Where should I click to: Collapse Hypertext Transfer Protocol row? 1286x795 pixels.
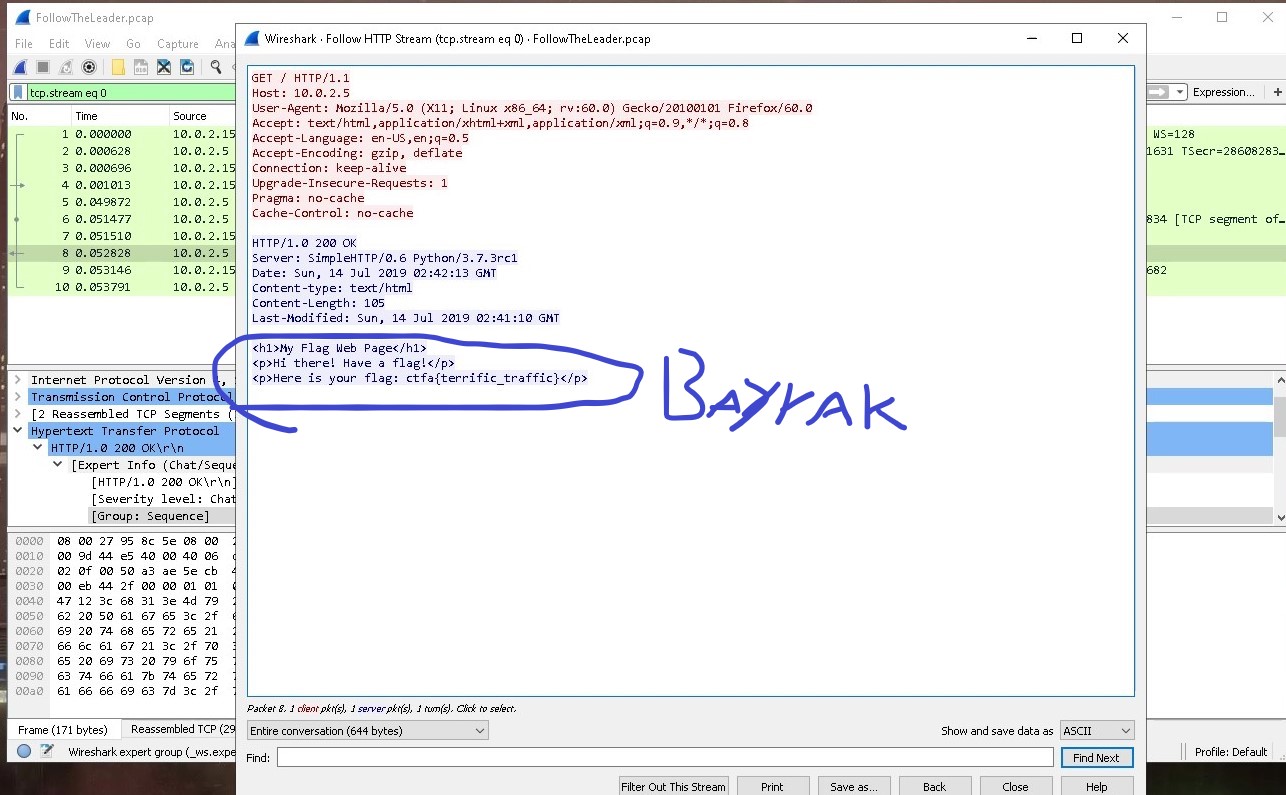(17, 431)
